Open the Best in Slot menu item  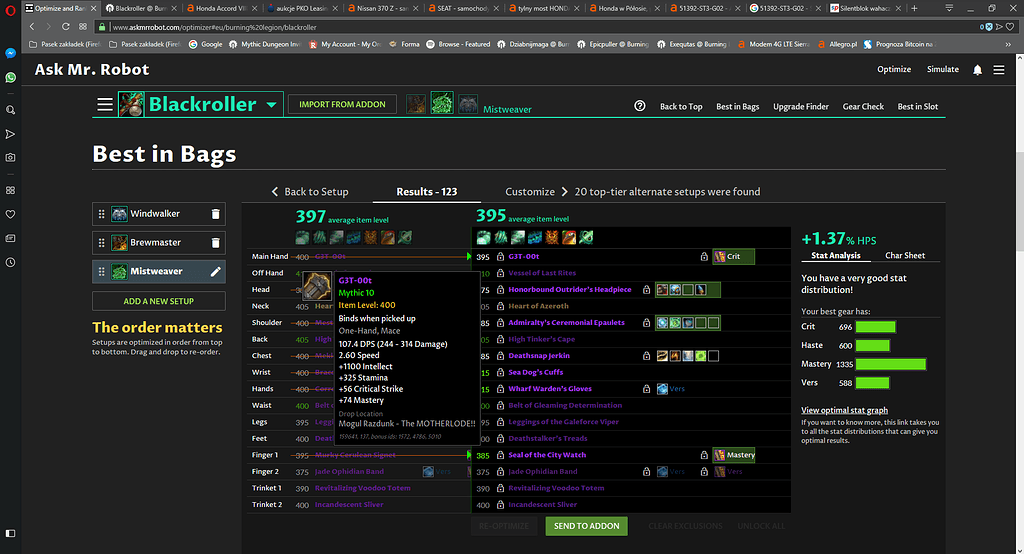point(918,106)
